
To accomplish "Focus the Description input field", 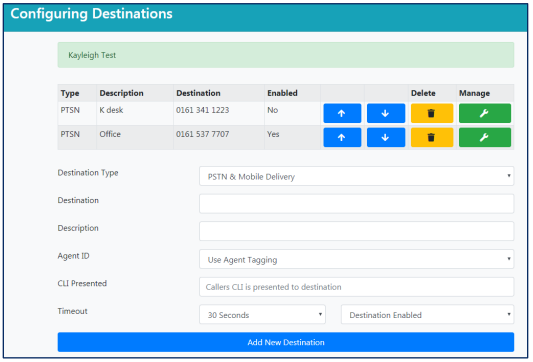I will [356, 231].
